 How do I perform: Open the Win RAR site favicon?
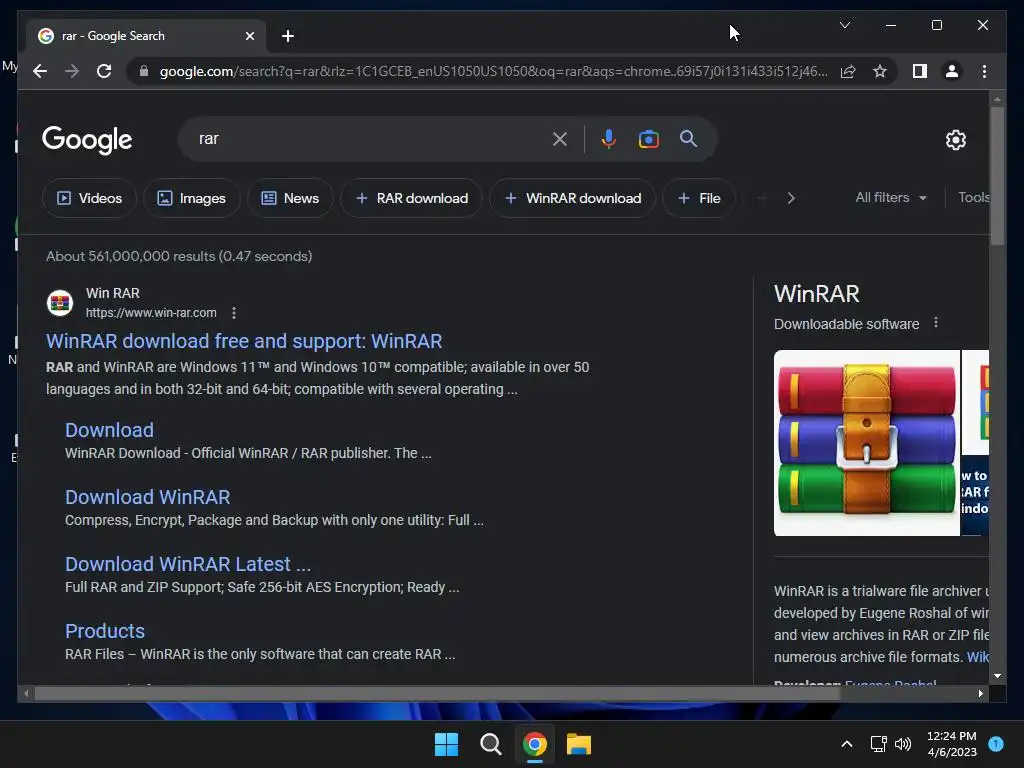click(x=60, y=303)
